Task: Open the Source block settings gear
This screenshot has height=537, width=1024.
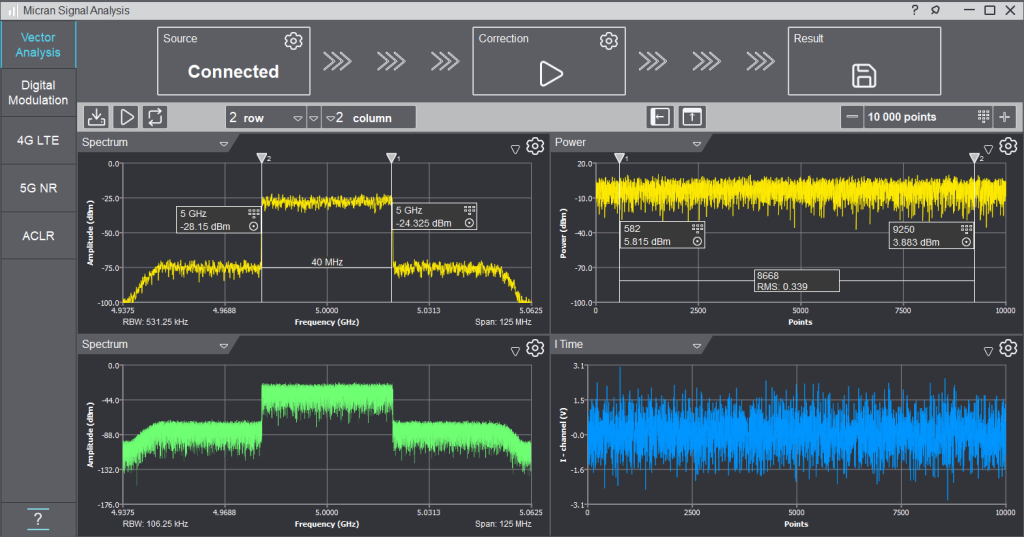Action: [293, 41]
